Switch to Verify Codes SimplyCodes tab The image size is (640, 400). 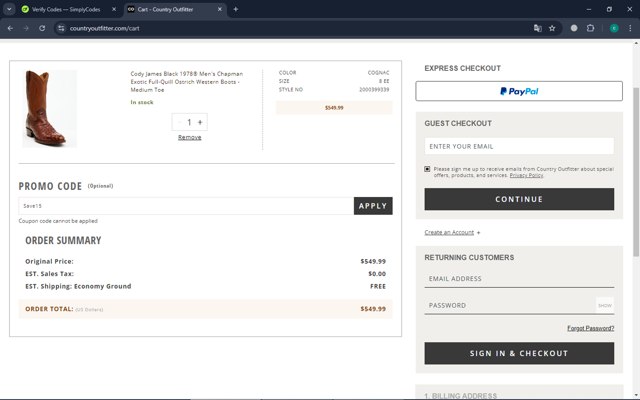pyautogui.click(x=65, y=9)
